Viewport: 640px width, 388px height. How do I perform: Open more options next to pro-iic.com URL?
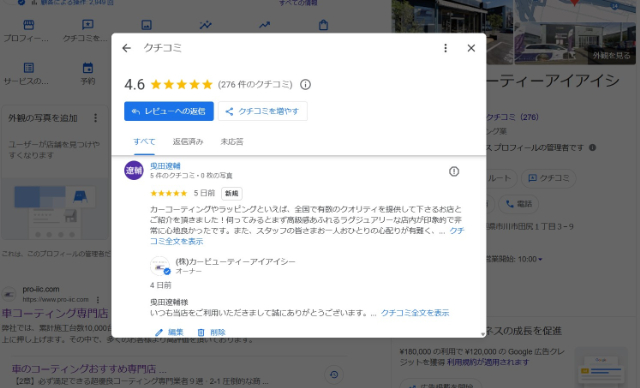pos(98,299)
